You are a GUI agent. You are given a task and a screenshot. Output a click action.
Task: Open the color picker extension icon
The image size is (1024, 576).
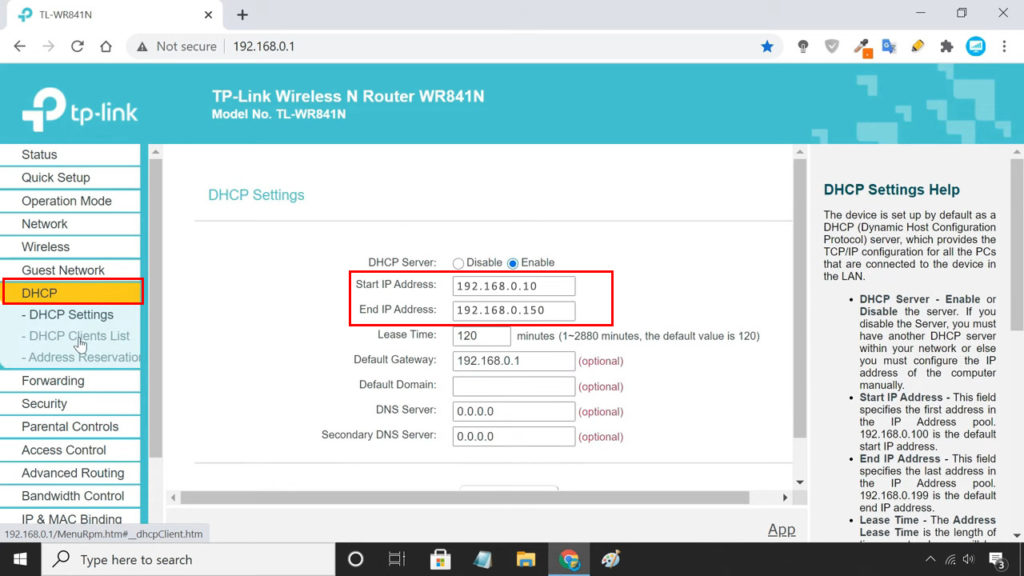(862, 47)
